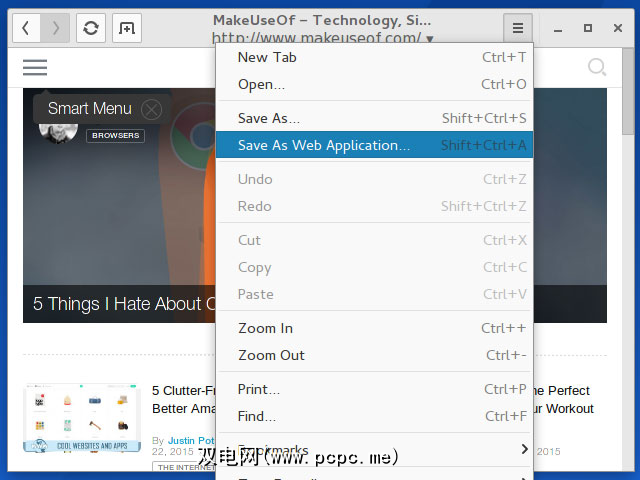Select Save As Web Application...
Image resolution: width=640 pixels, height=480 pixels.
[x=374, y=145]
